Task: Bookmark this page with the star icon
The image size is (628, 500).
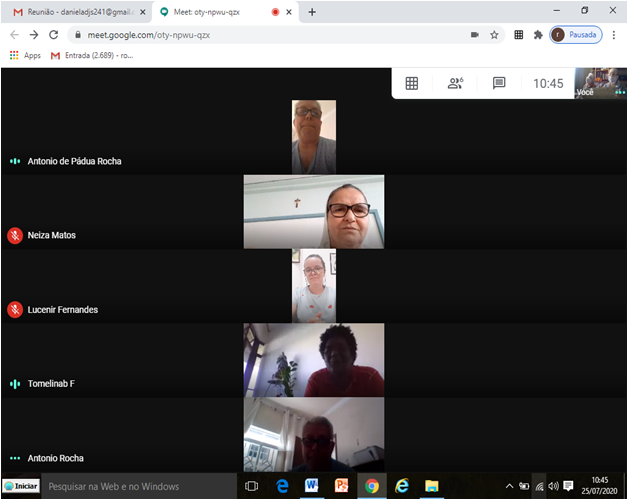Action: [494, 34]
